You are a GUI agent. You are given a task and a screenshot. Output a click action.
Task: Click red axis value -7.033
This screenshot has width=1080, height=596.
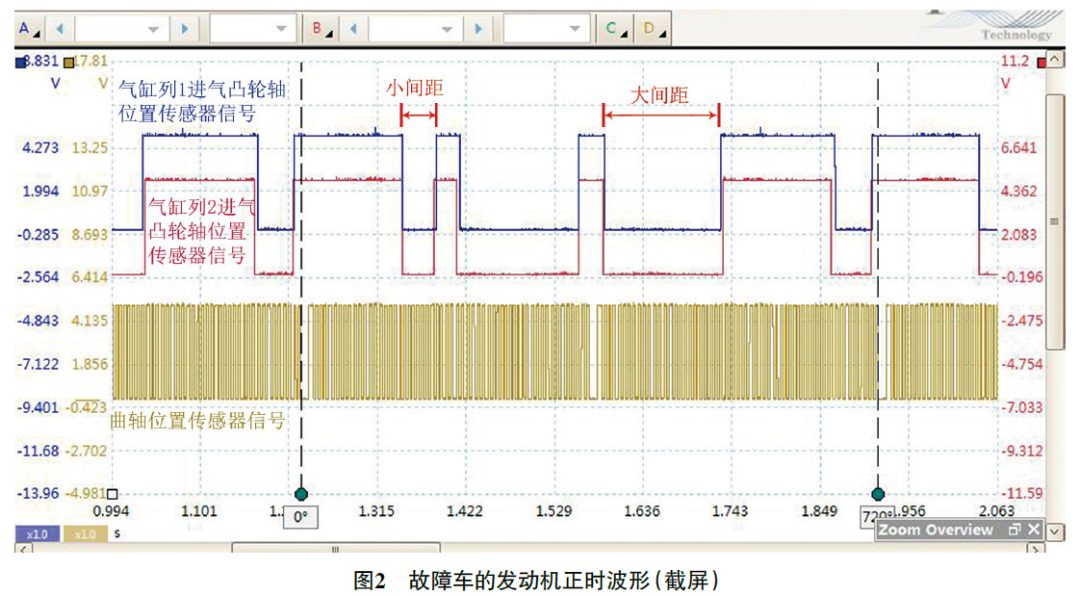click(x=1021, y=407)
